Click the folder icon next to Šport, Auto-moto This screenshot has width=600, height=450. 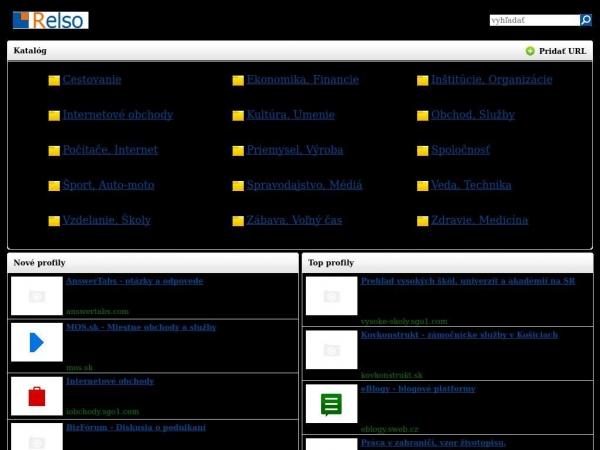54,186
